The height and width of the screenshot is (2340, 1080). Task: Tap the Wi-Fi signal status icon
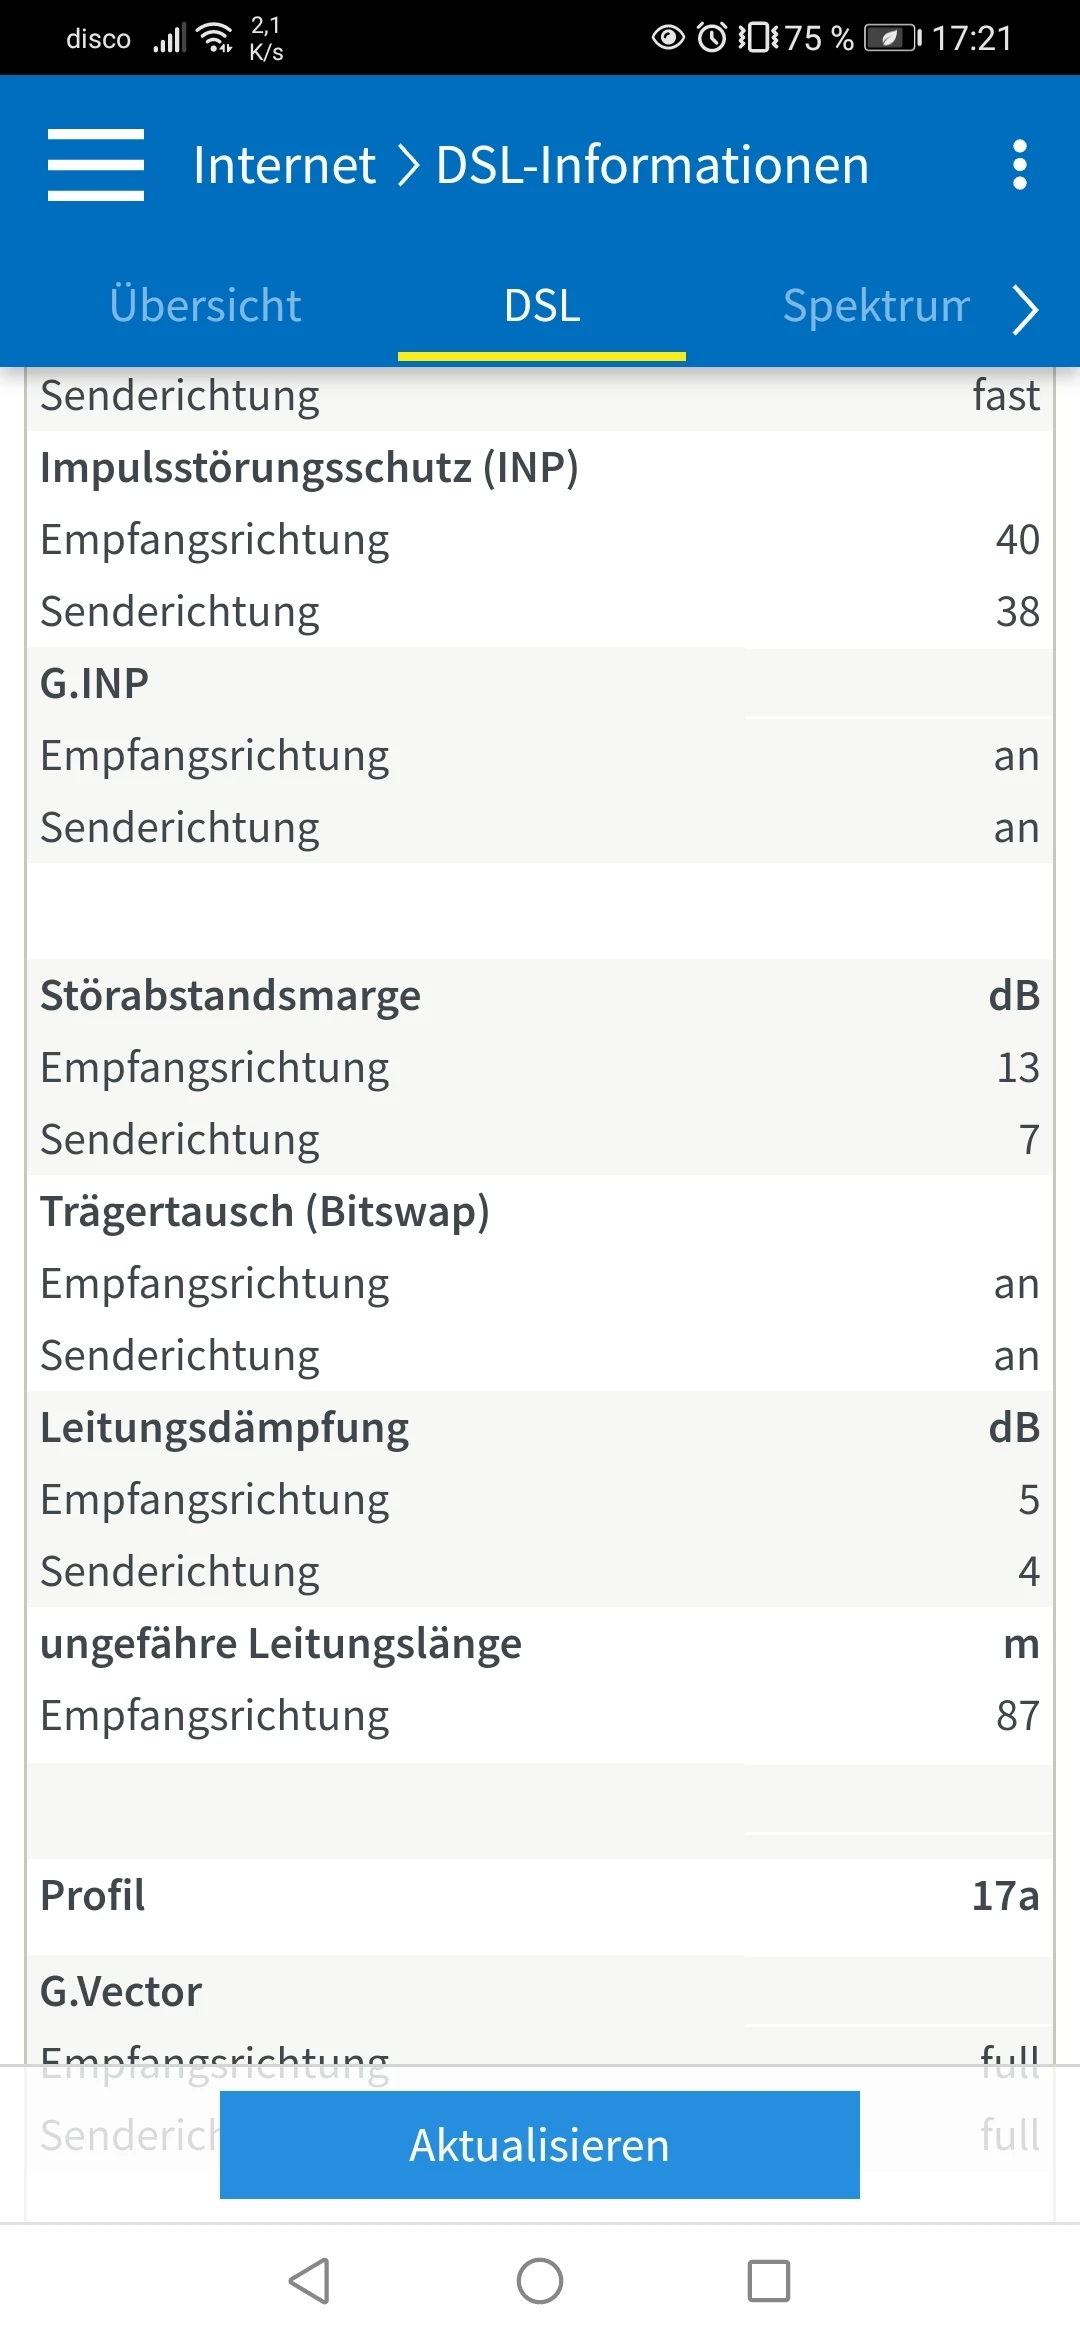tap(216, 38)
